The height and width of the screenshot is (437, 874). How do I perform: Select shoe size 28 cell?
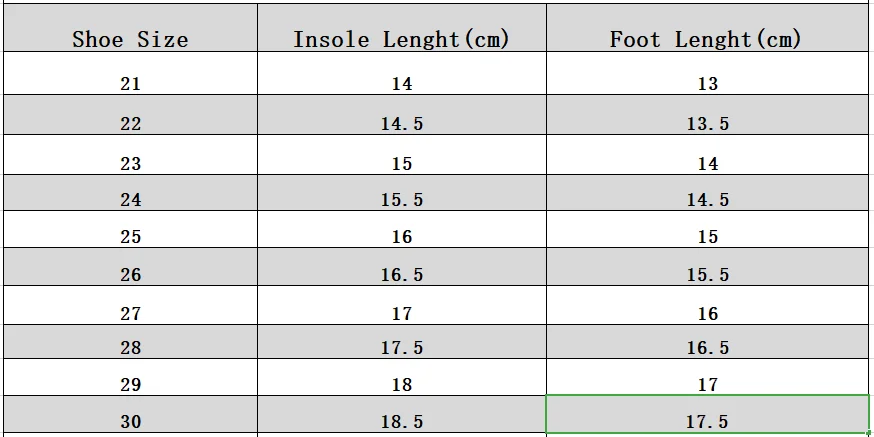[x=130, y=348]
